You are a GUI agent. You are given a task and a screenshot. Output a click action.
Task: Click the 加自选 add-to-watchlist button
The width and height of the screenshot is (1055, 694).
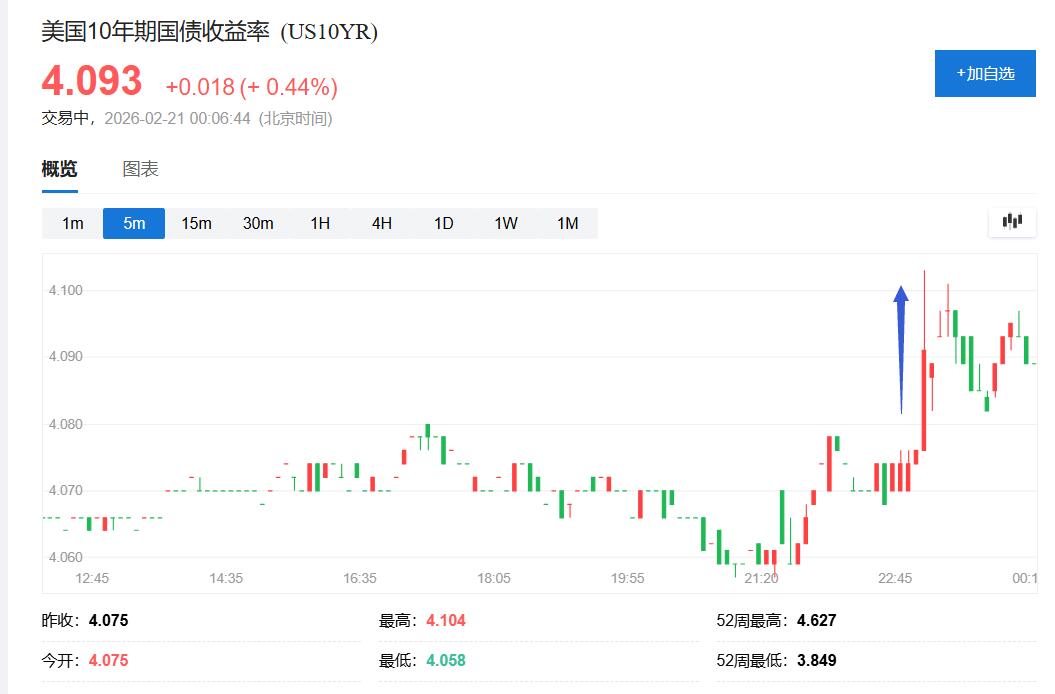click(x=985, y=73)
